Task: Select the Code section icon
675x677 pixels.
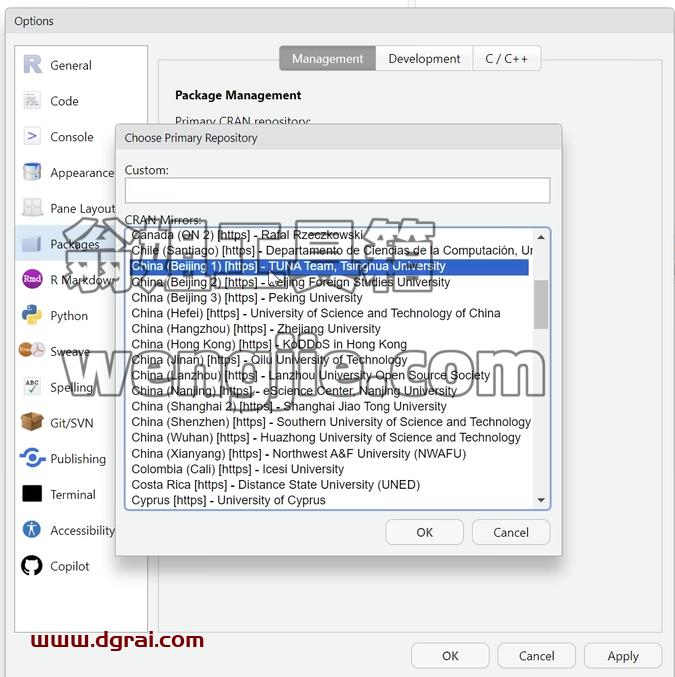Action: (32, 101)
